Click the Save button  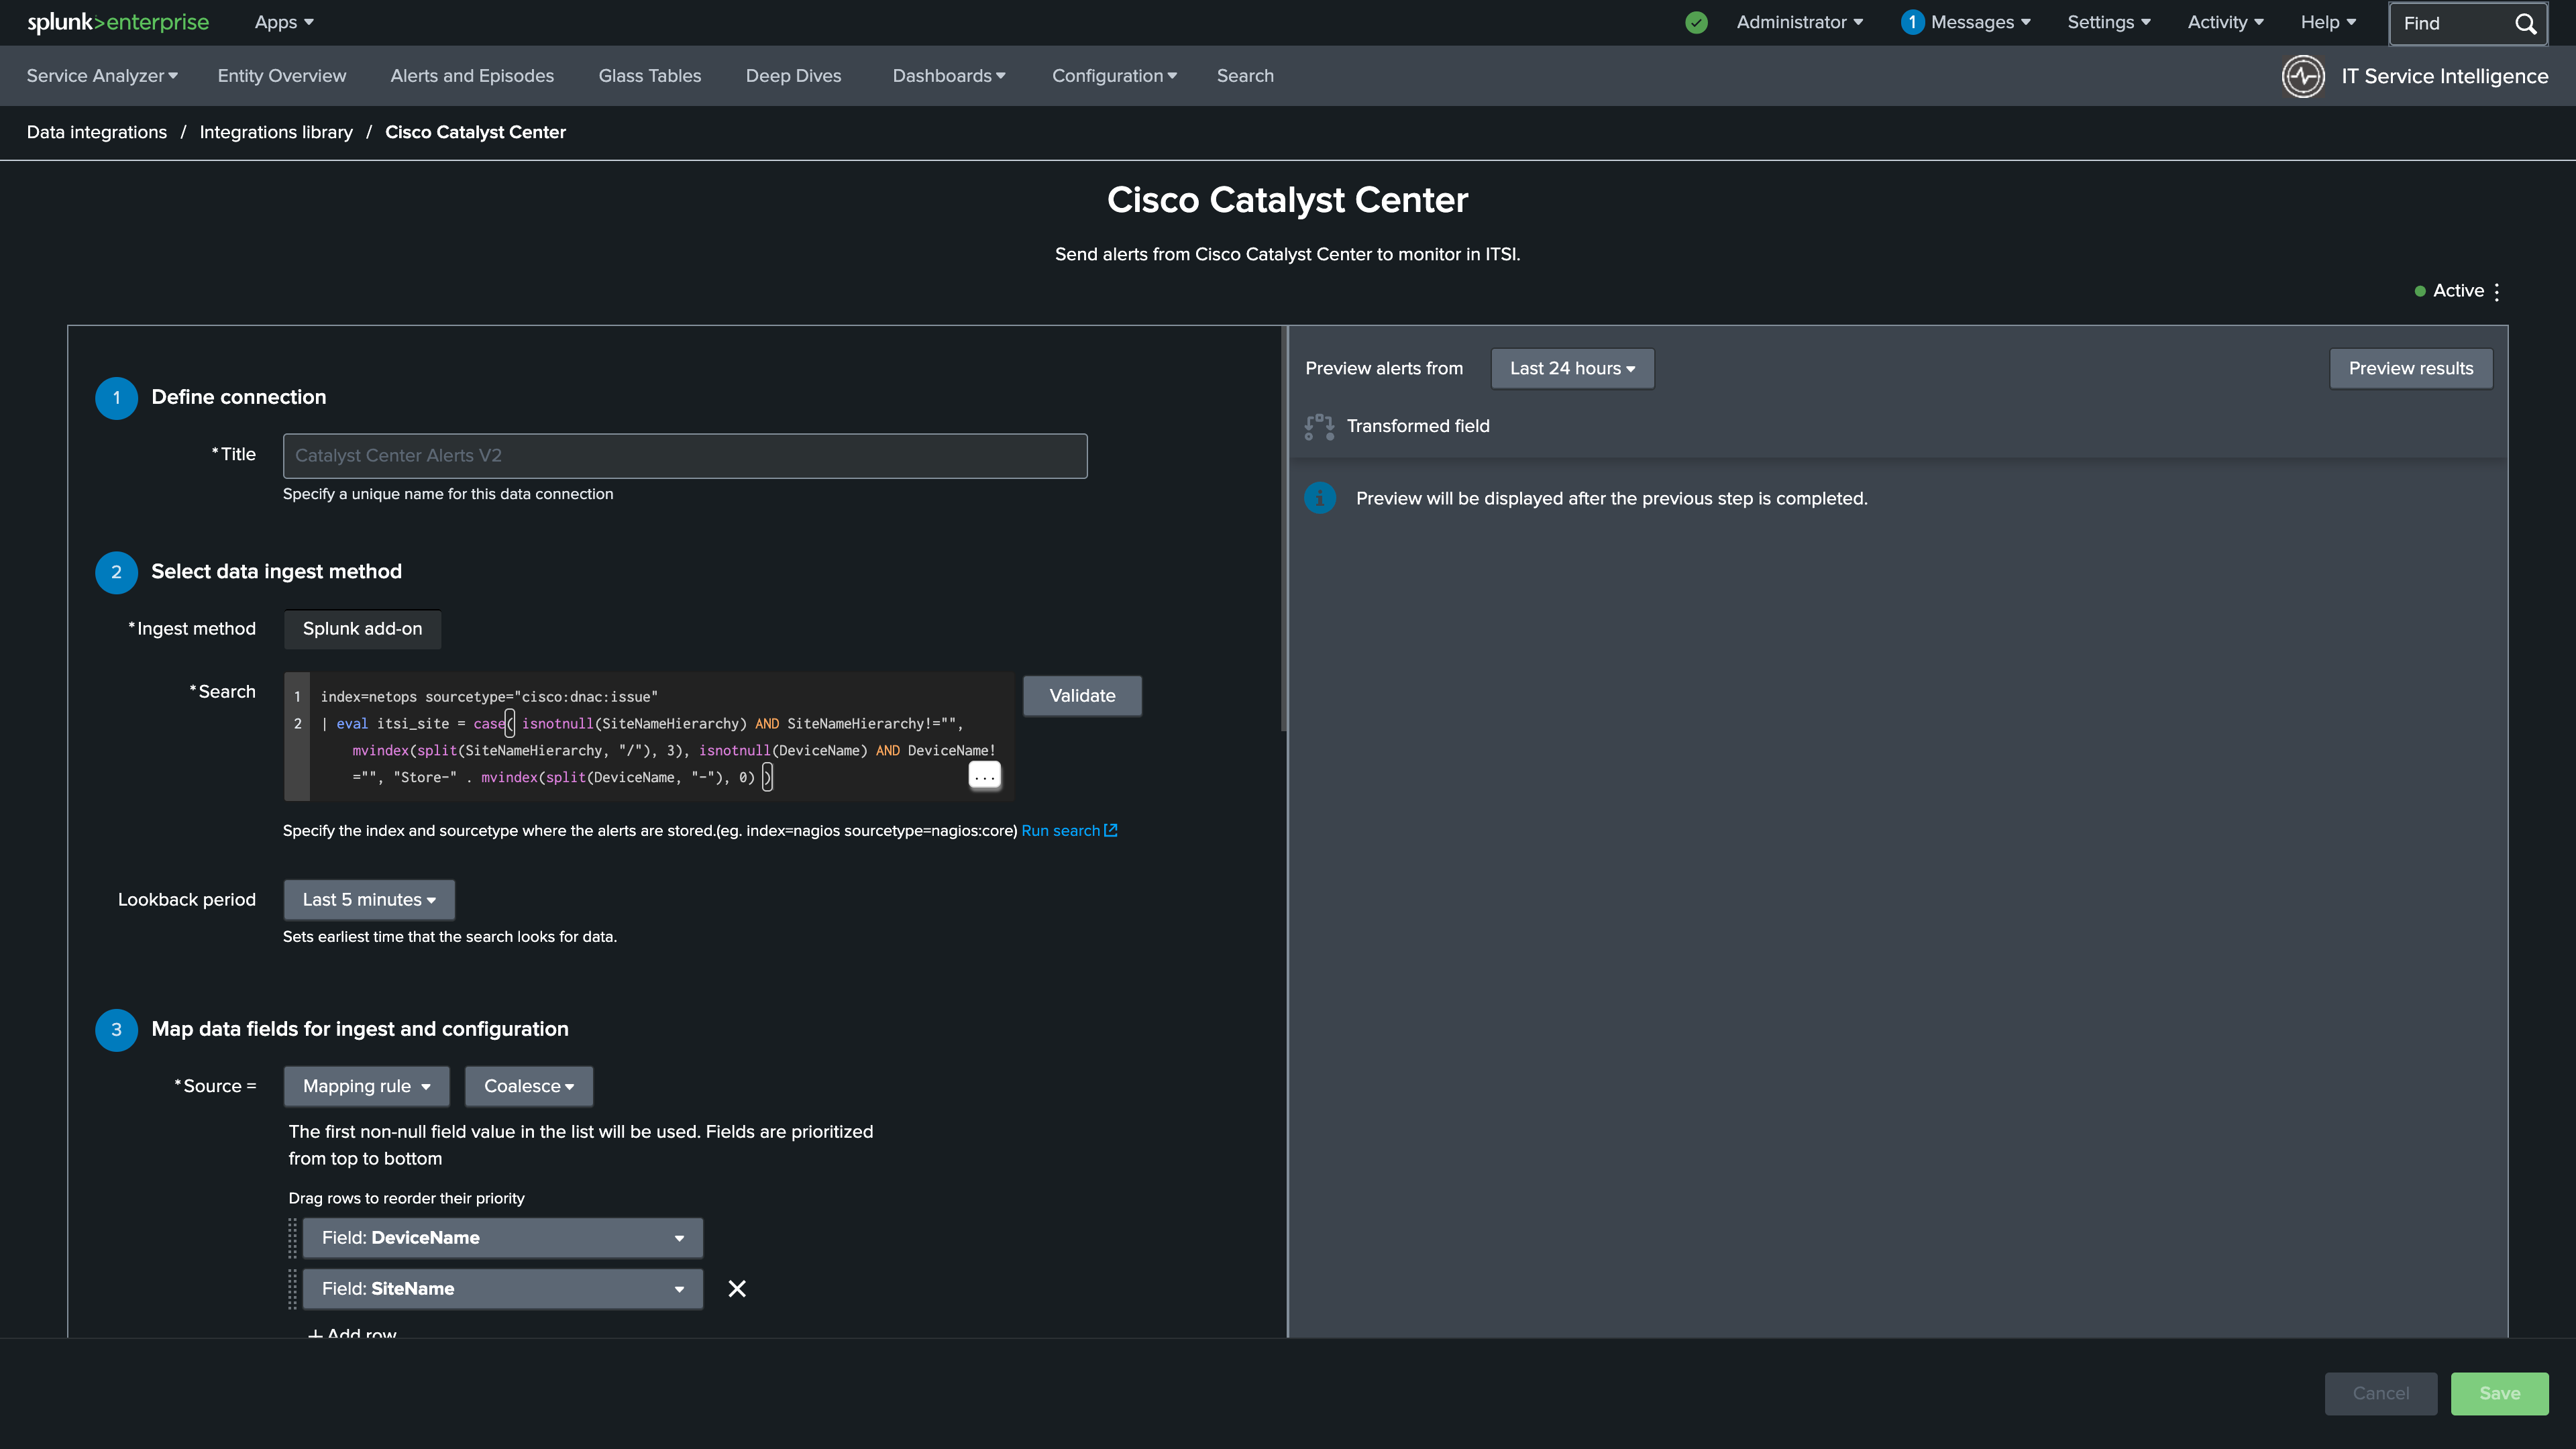[x=2499, y=1394]
